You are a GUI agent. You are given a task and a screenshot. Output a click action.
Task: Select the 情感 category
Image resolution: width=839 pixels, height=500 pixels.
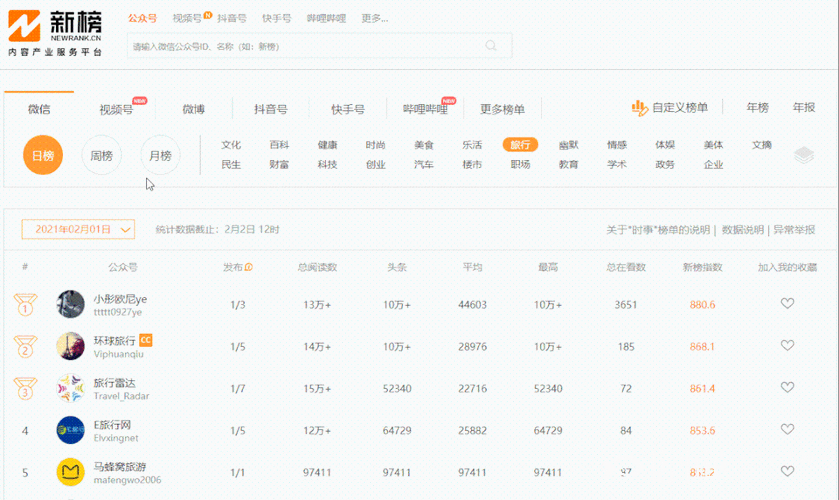617,145
